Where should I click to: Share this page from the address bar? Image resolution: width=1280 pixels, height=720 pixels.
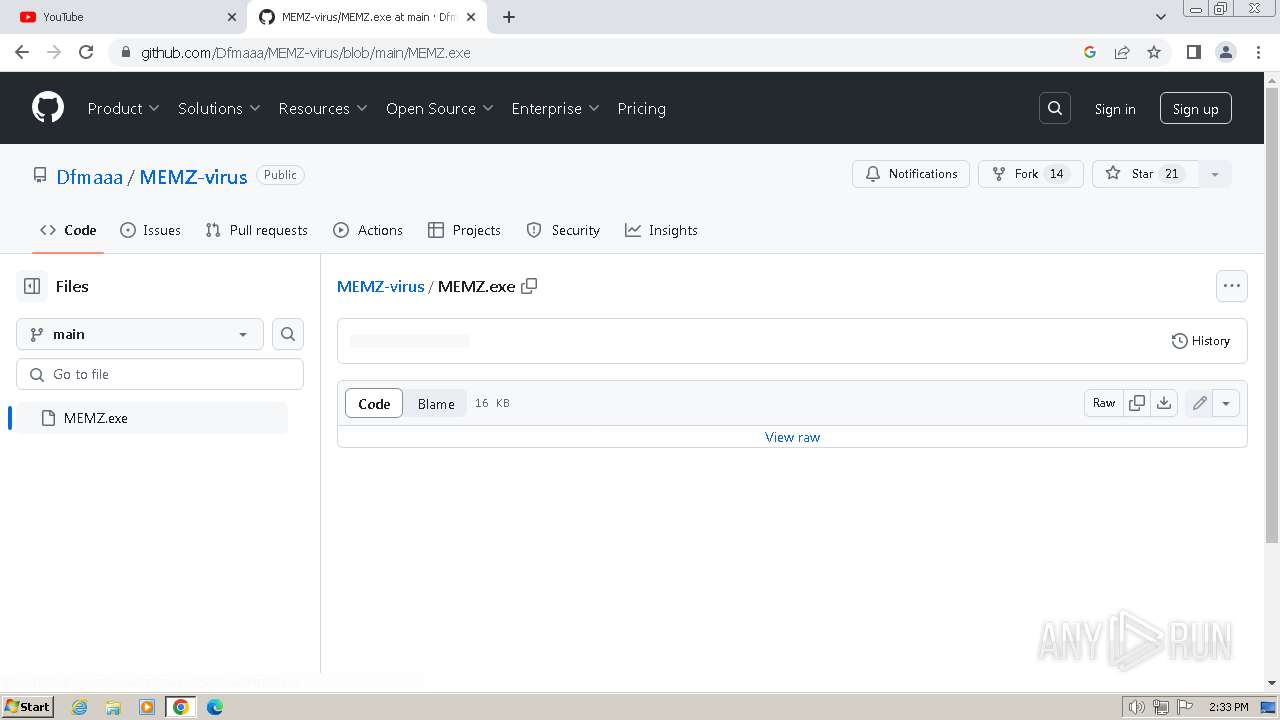[1122, 52]
